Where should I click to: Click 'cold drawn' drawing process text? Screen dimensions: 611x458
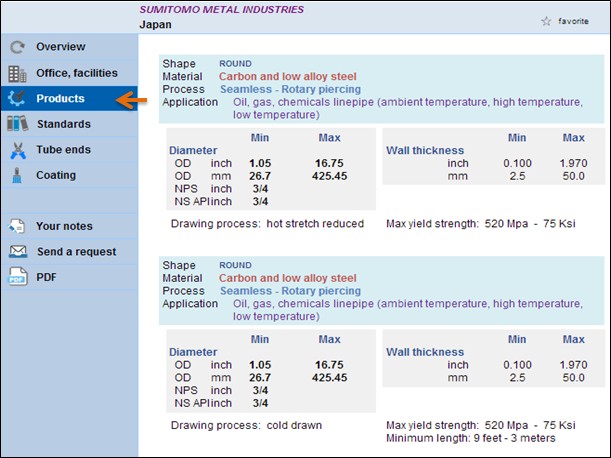click(294, 425)
